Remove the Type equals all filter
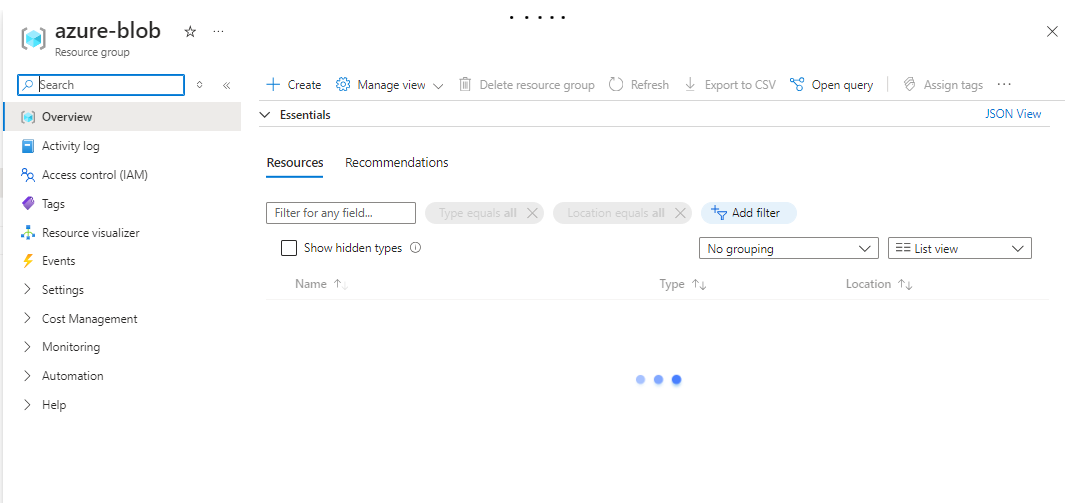This screenshot has width=1065, height=503. point(532,213)
